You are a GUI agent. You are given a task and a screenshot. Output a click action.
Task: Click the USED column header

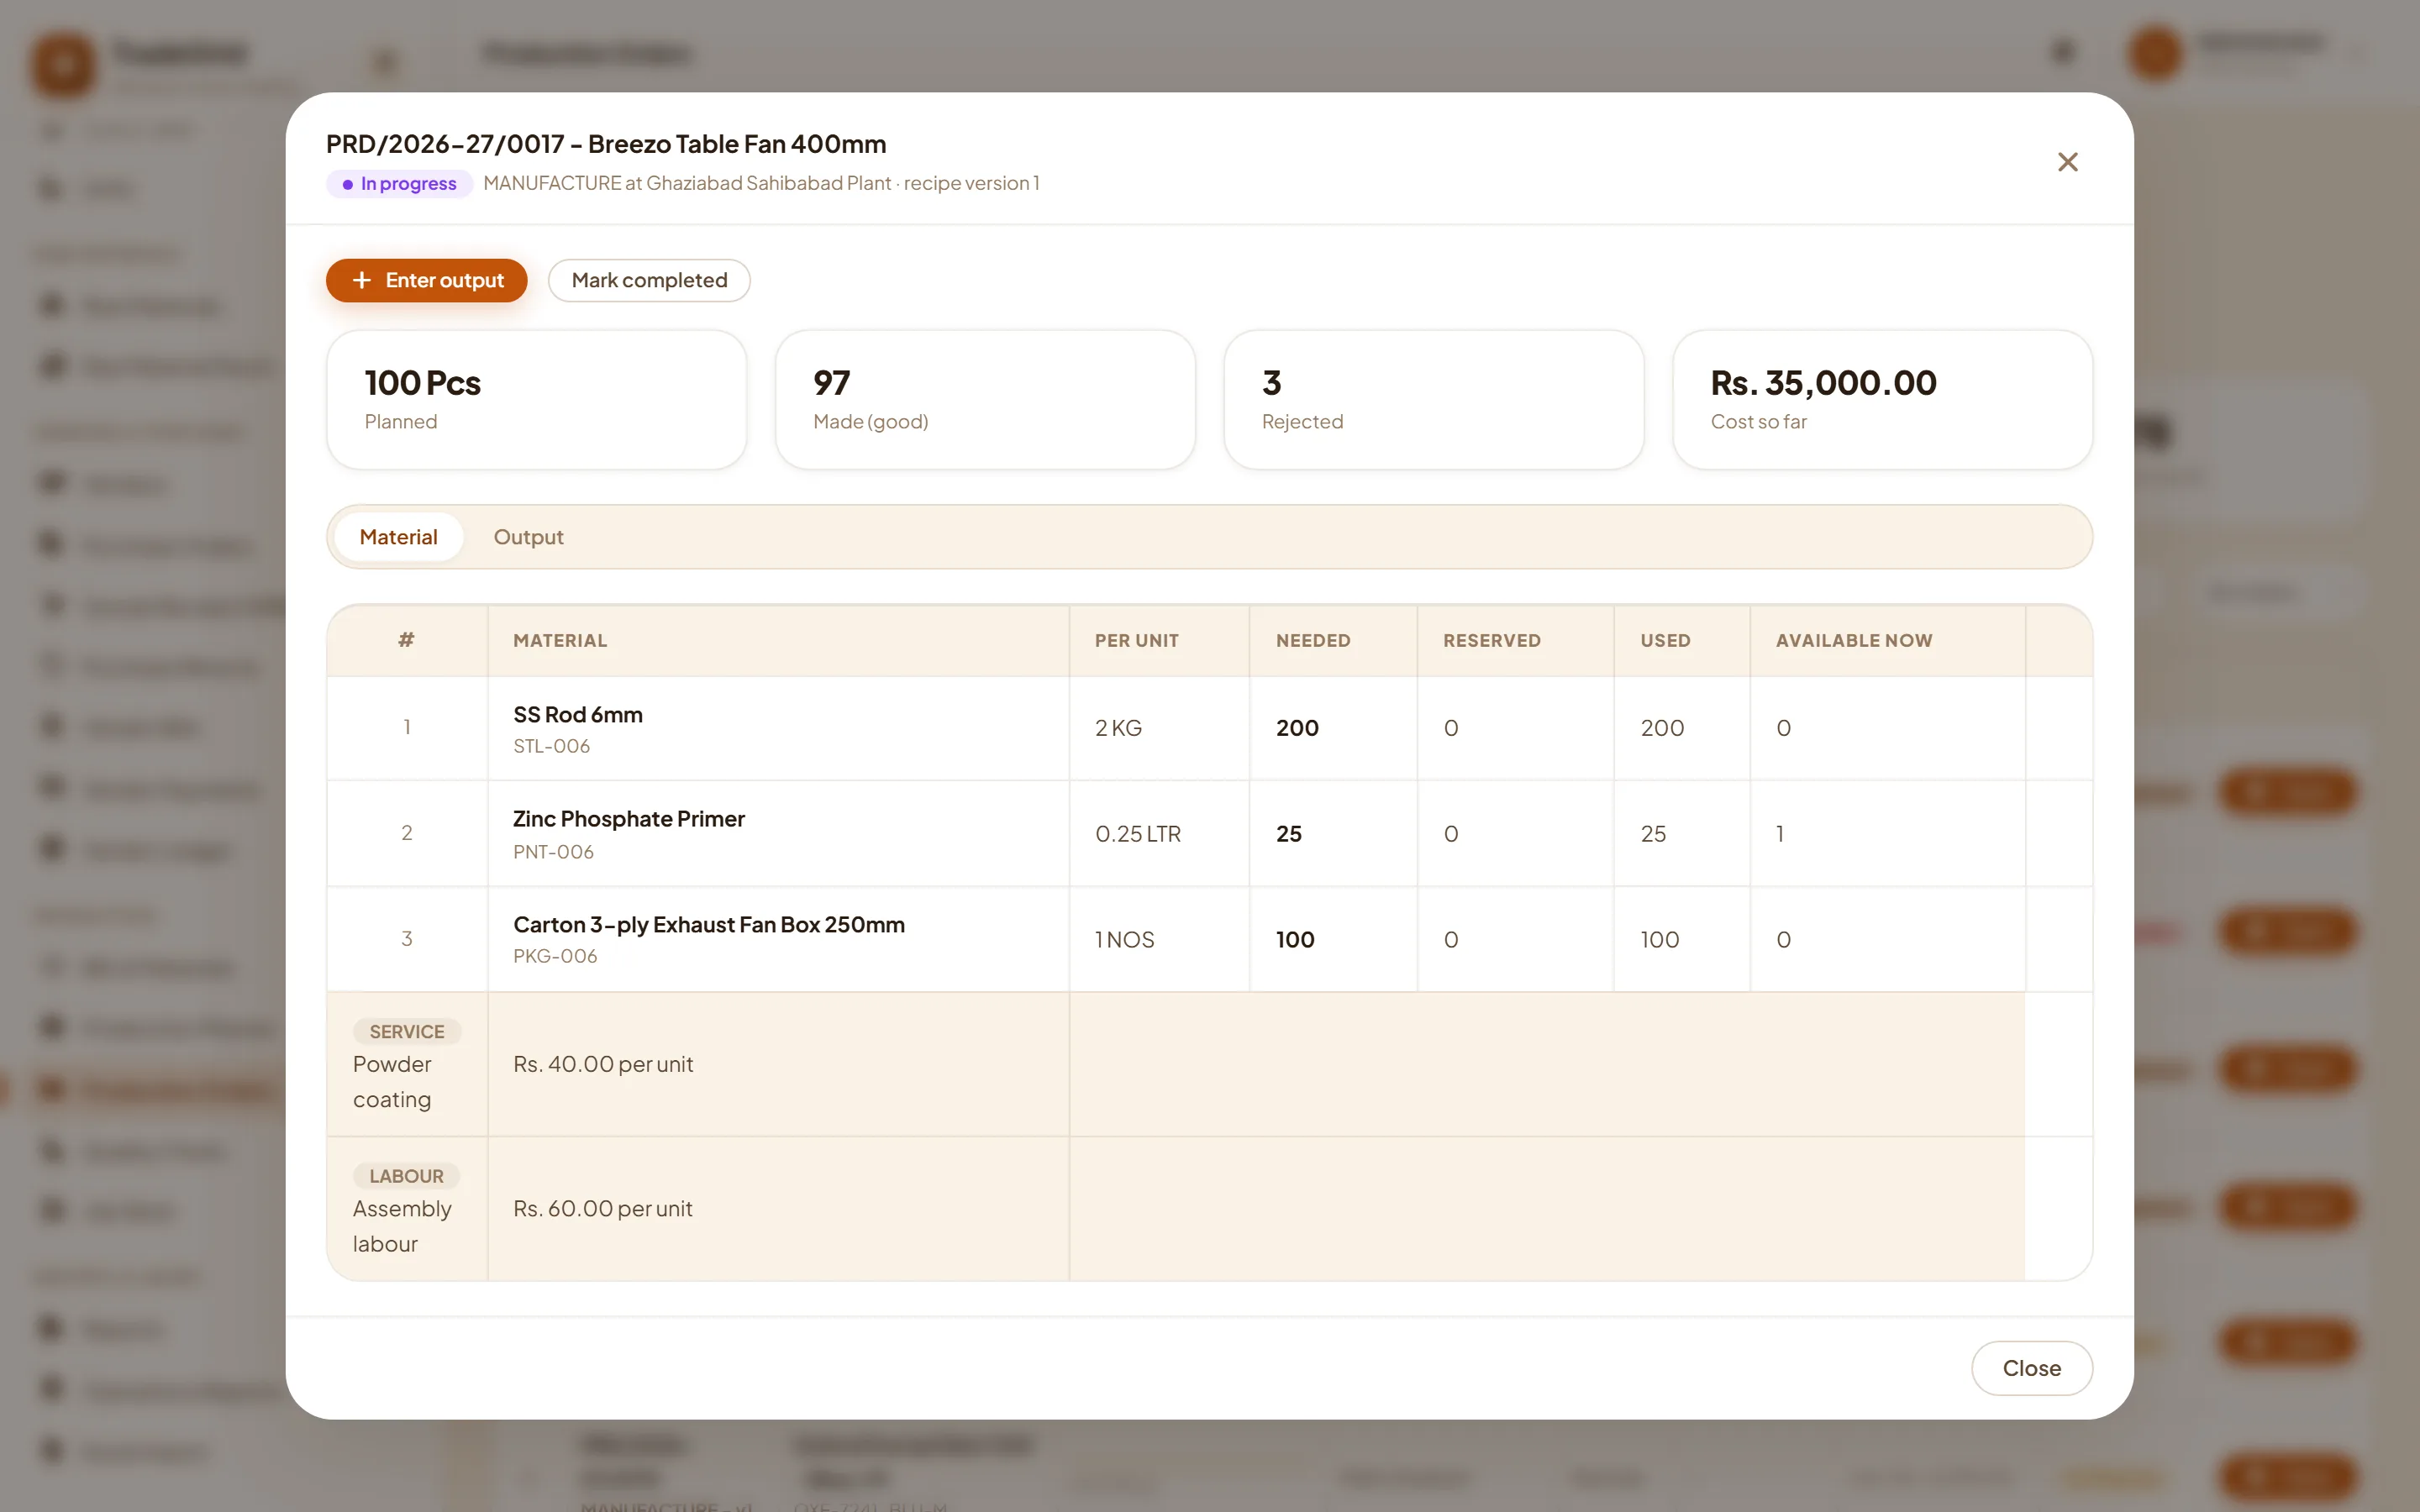point(1665,641)
